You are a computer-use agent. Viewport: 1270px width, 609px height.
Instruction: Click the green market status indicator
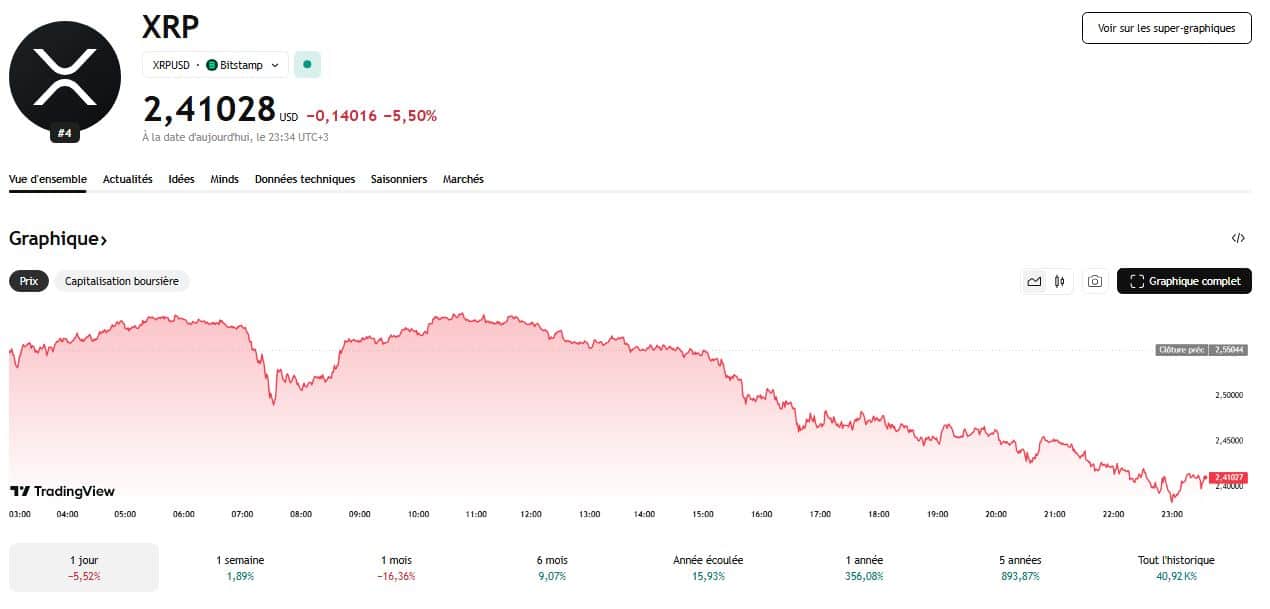[307, 63]
